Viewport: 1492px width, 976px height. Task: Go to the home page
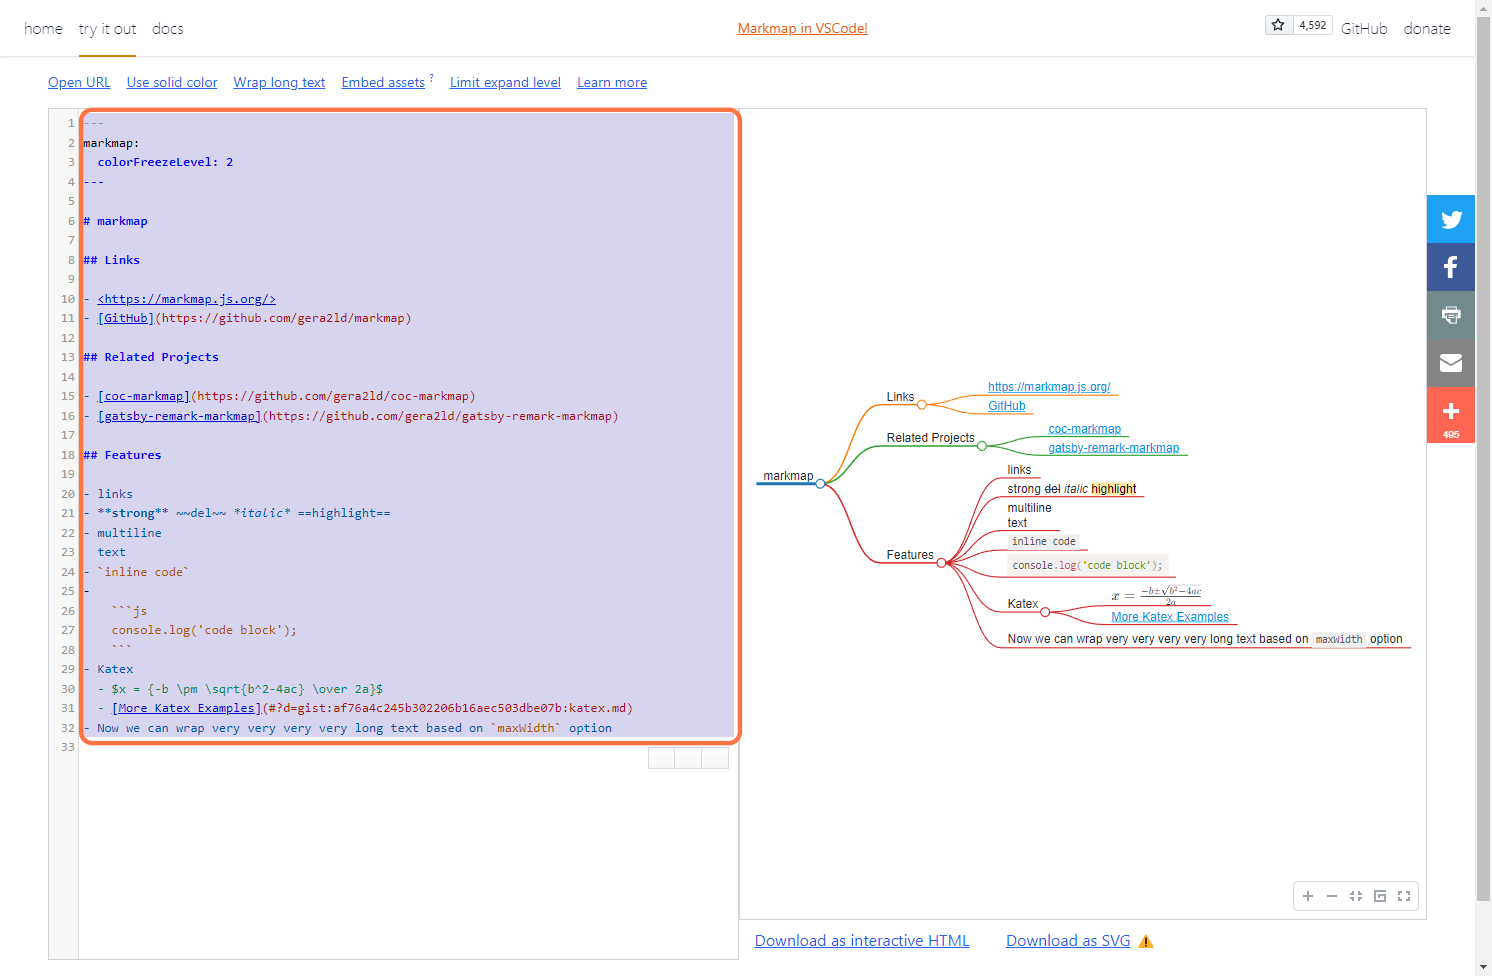click(x=43, y=29)
